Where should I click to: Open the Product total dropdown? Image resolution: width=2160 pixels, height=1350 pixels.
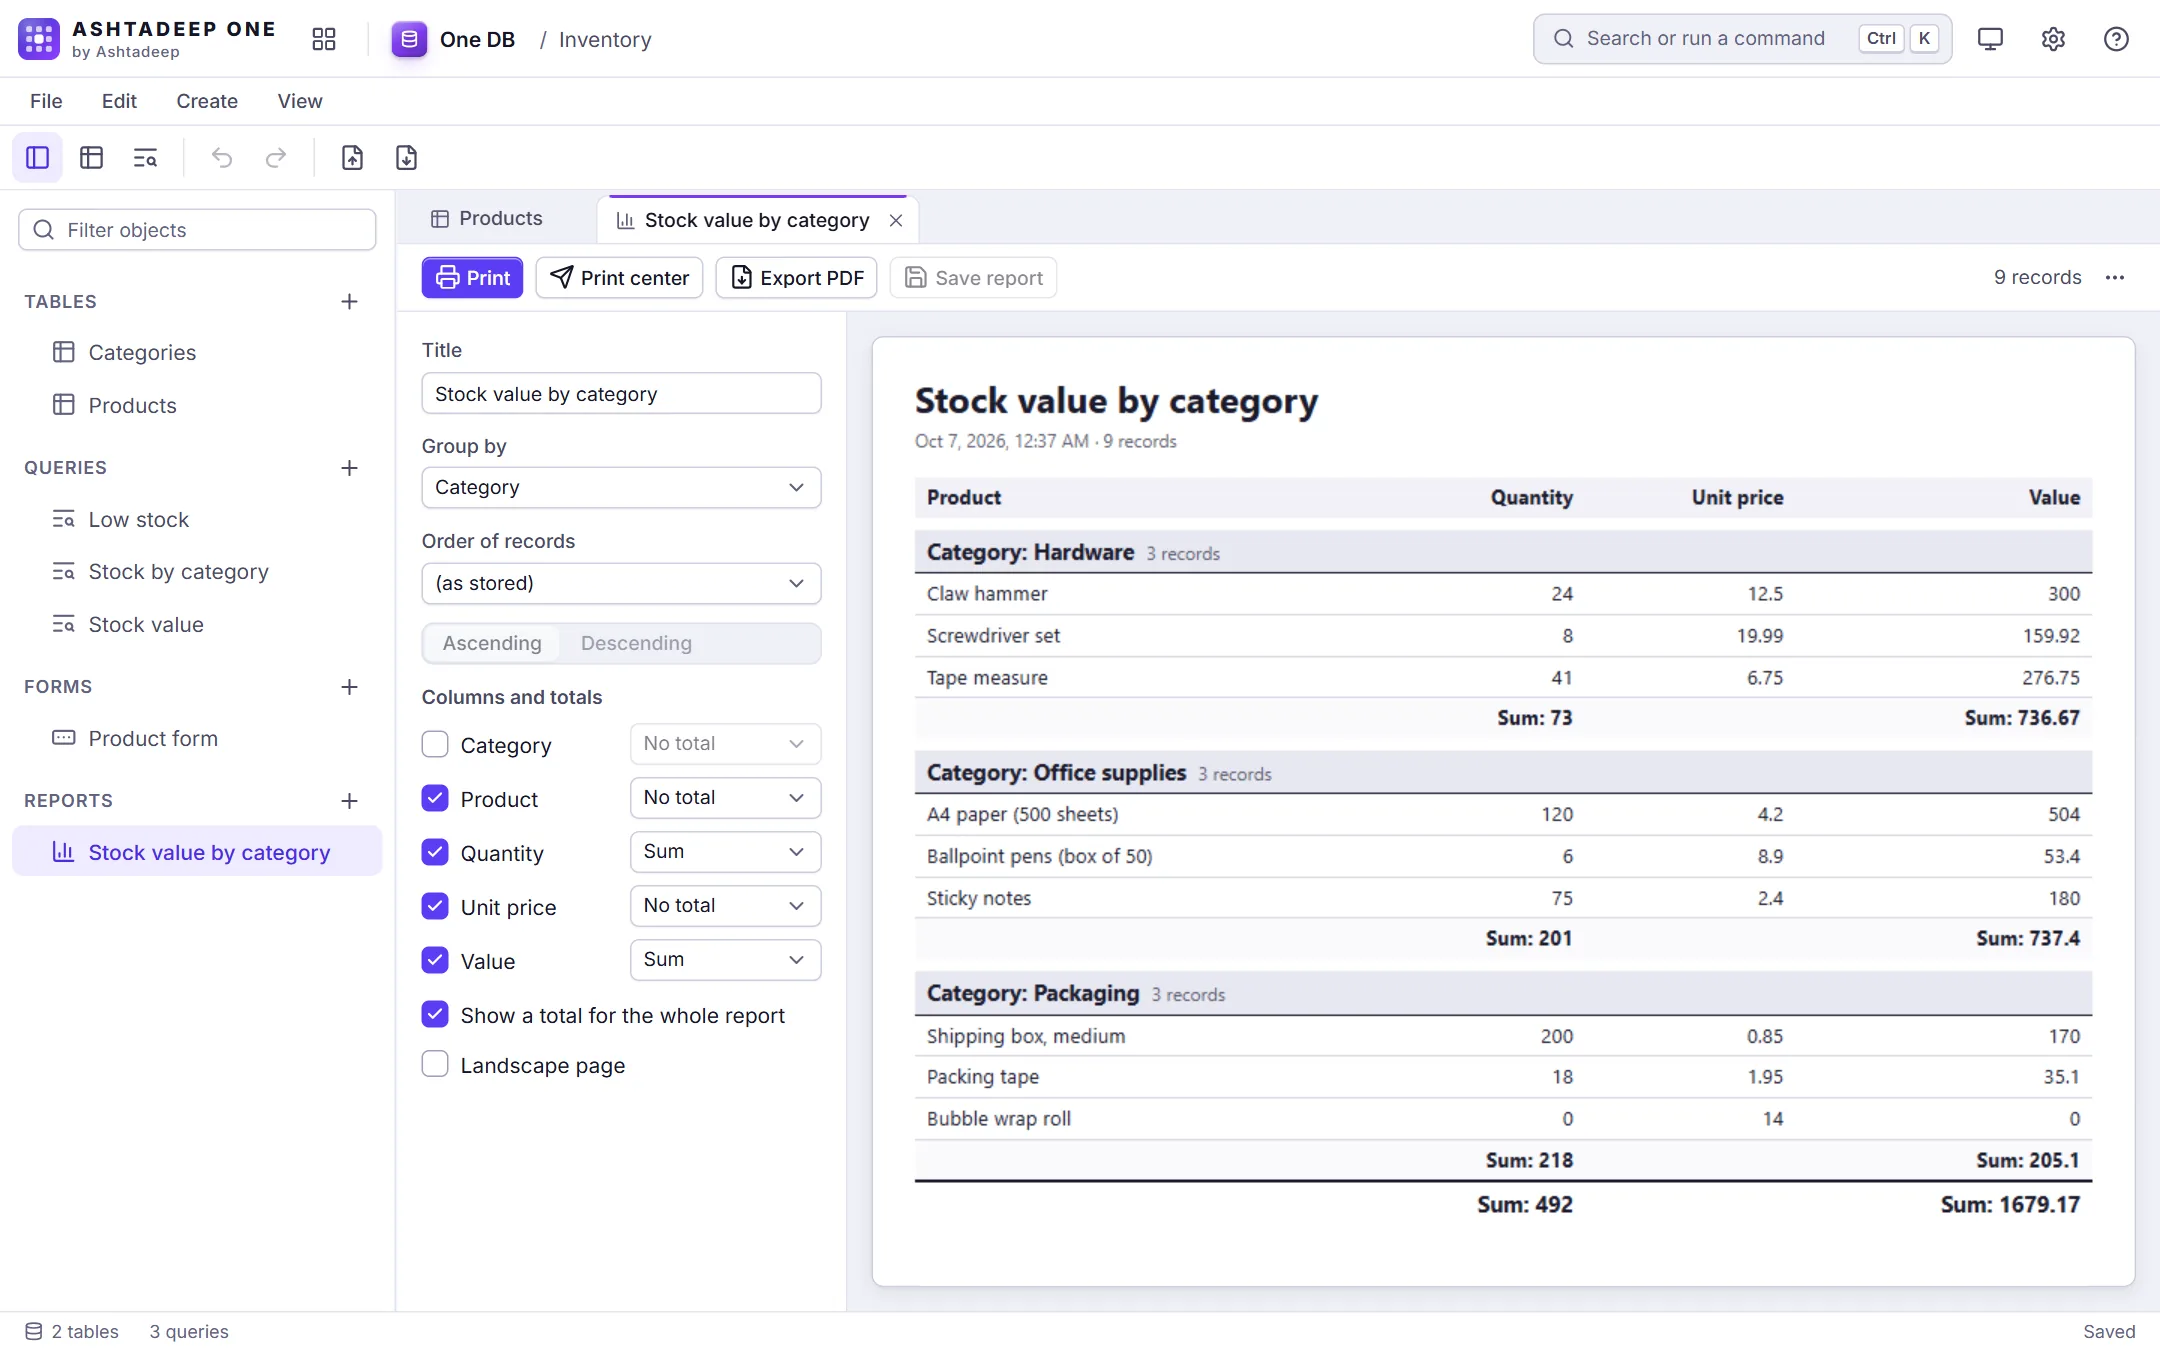point(725,798)
